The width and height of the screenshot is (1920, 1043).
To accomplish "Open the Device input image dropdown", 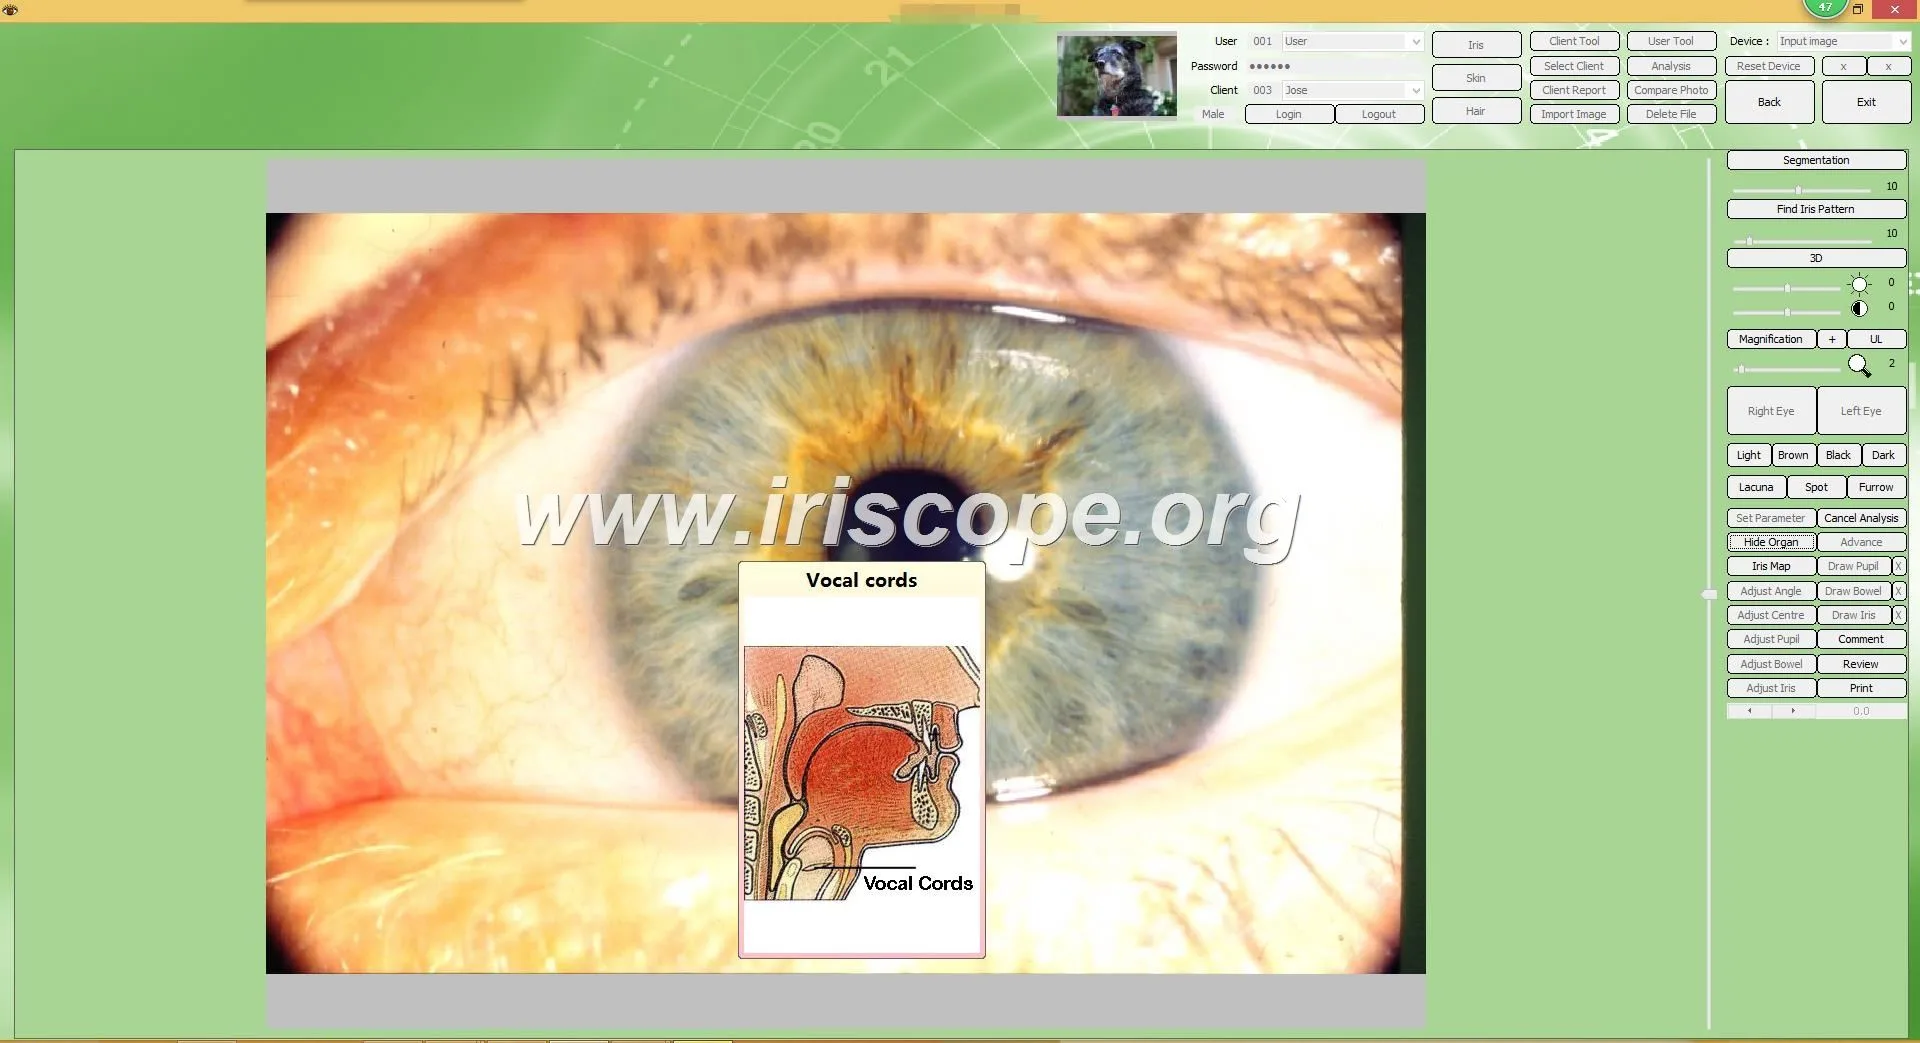I will pos(1902,41).
